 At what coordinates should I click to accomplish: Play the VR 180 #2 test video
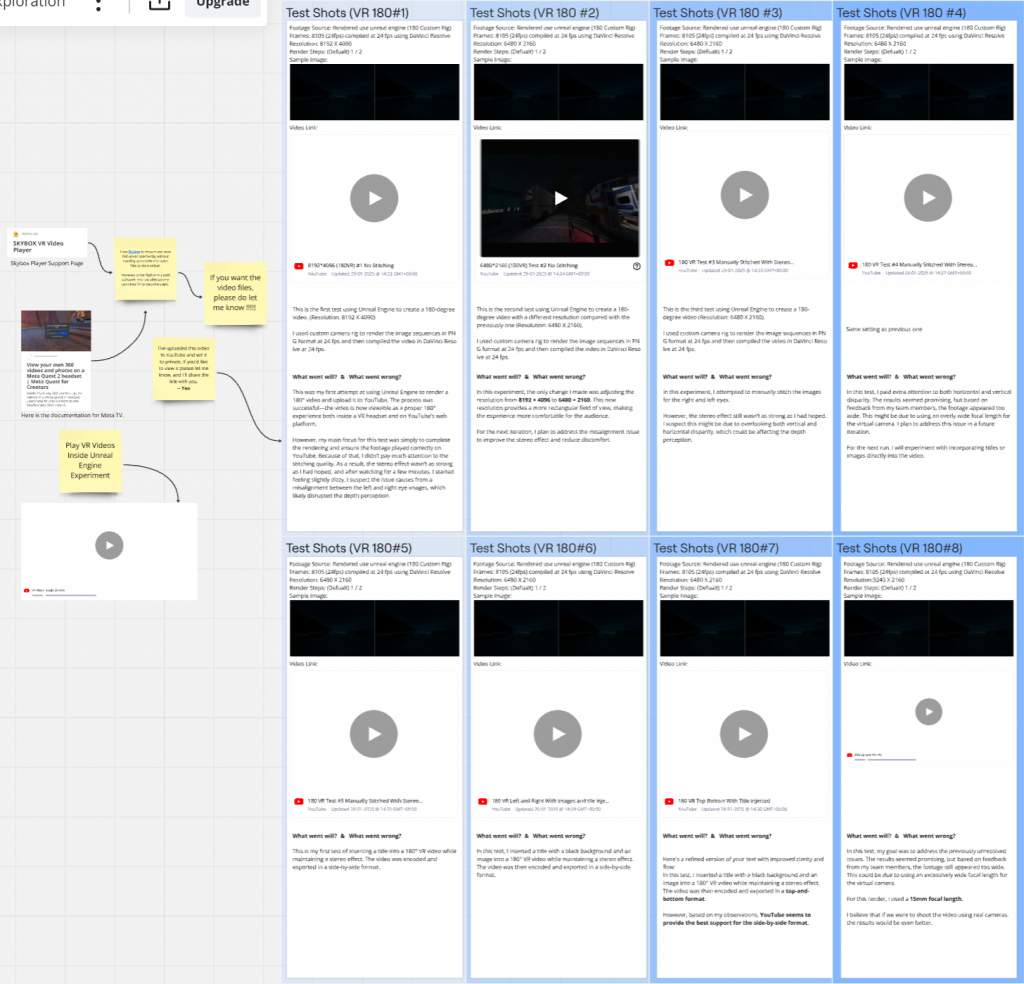click(560, 198)
